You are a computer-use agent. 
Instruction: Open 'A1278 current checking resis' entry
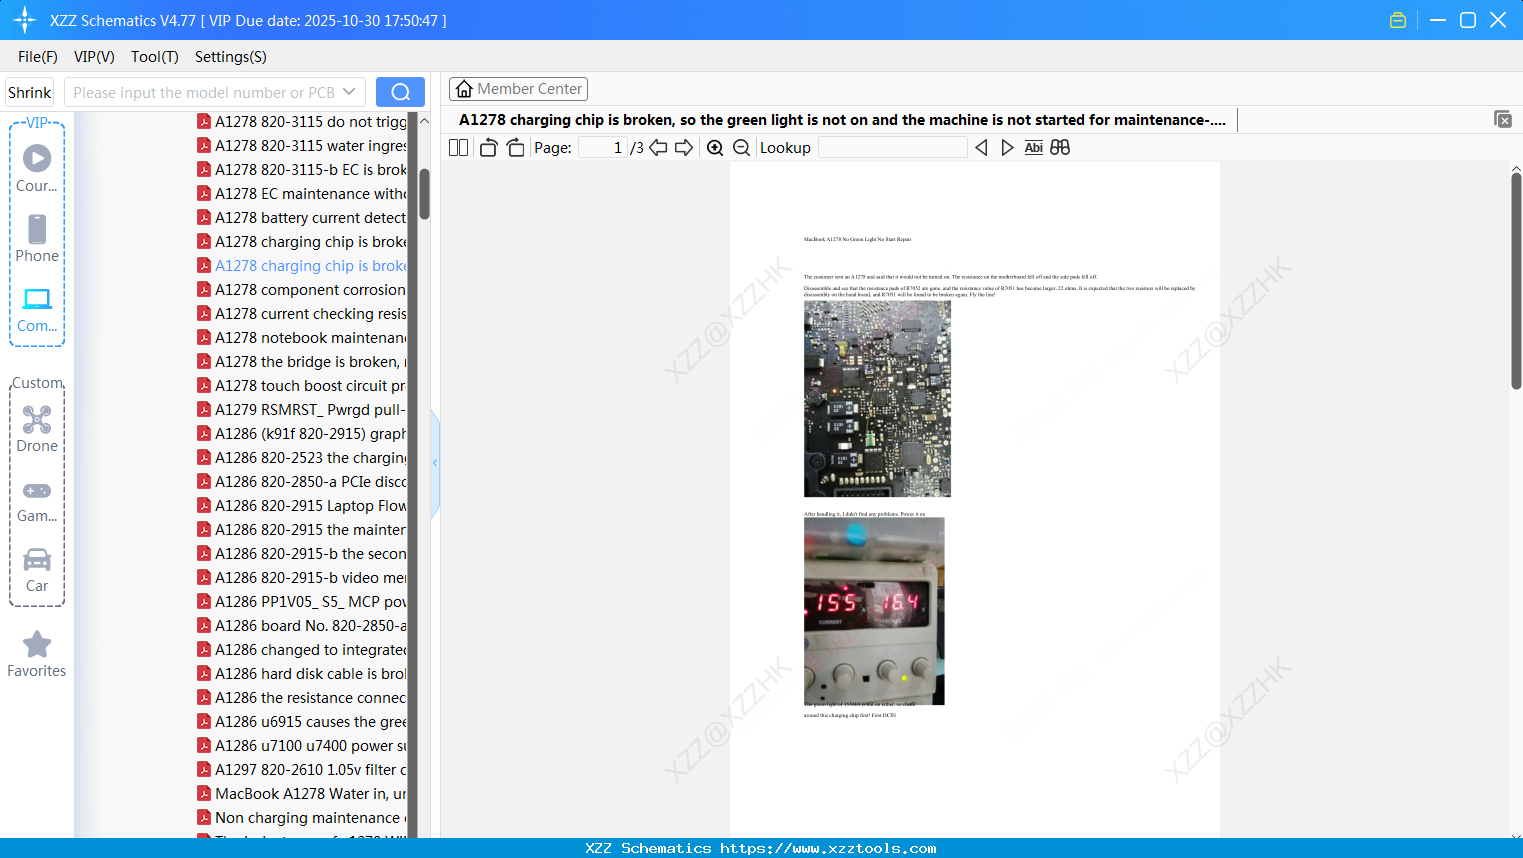point(302,313)
